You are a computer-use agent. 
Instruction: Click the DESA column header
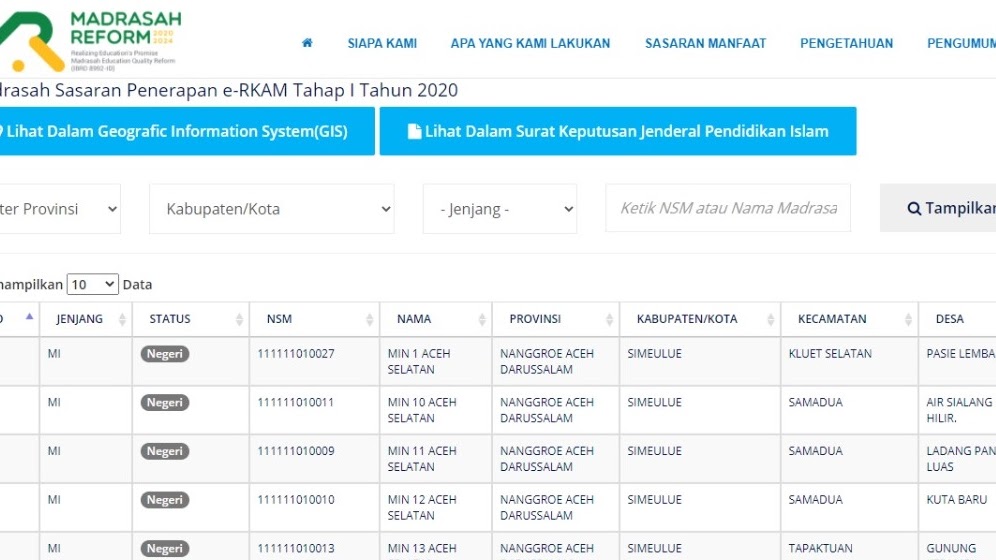[x=957, y=319]
